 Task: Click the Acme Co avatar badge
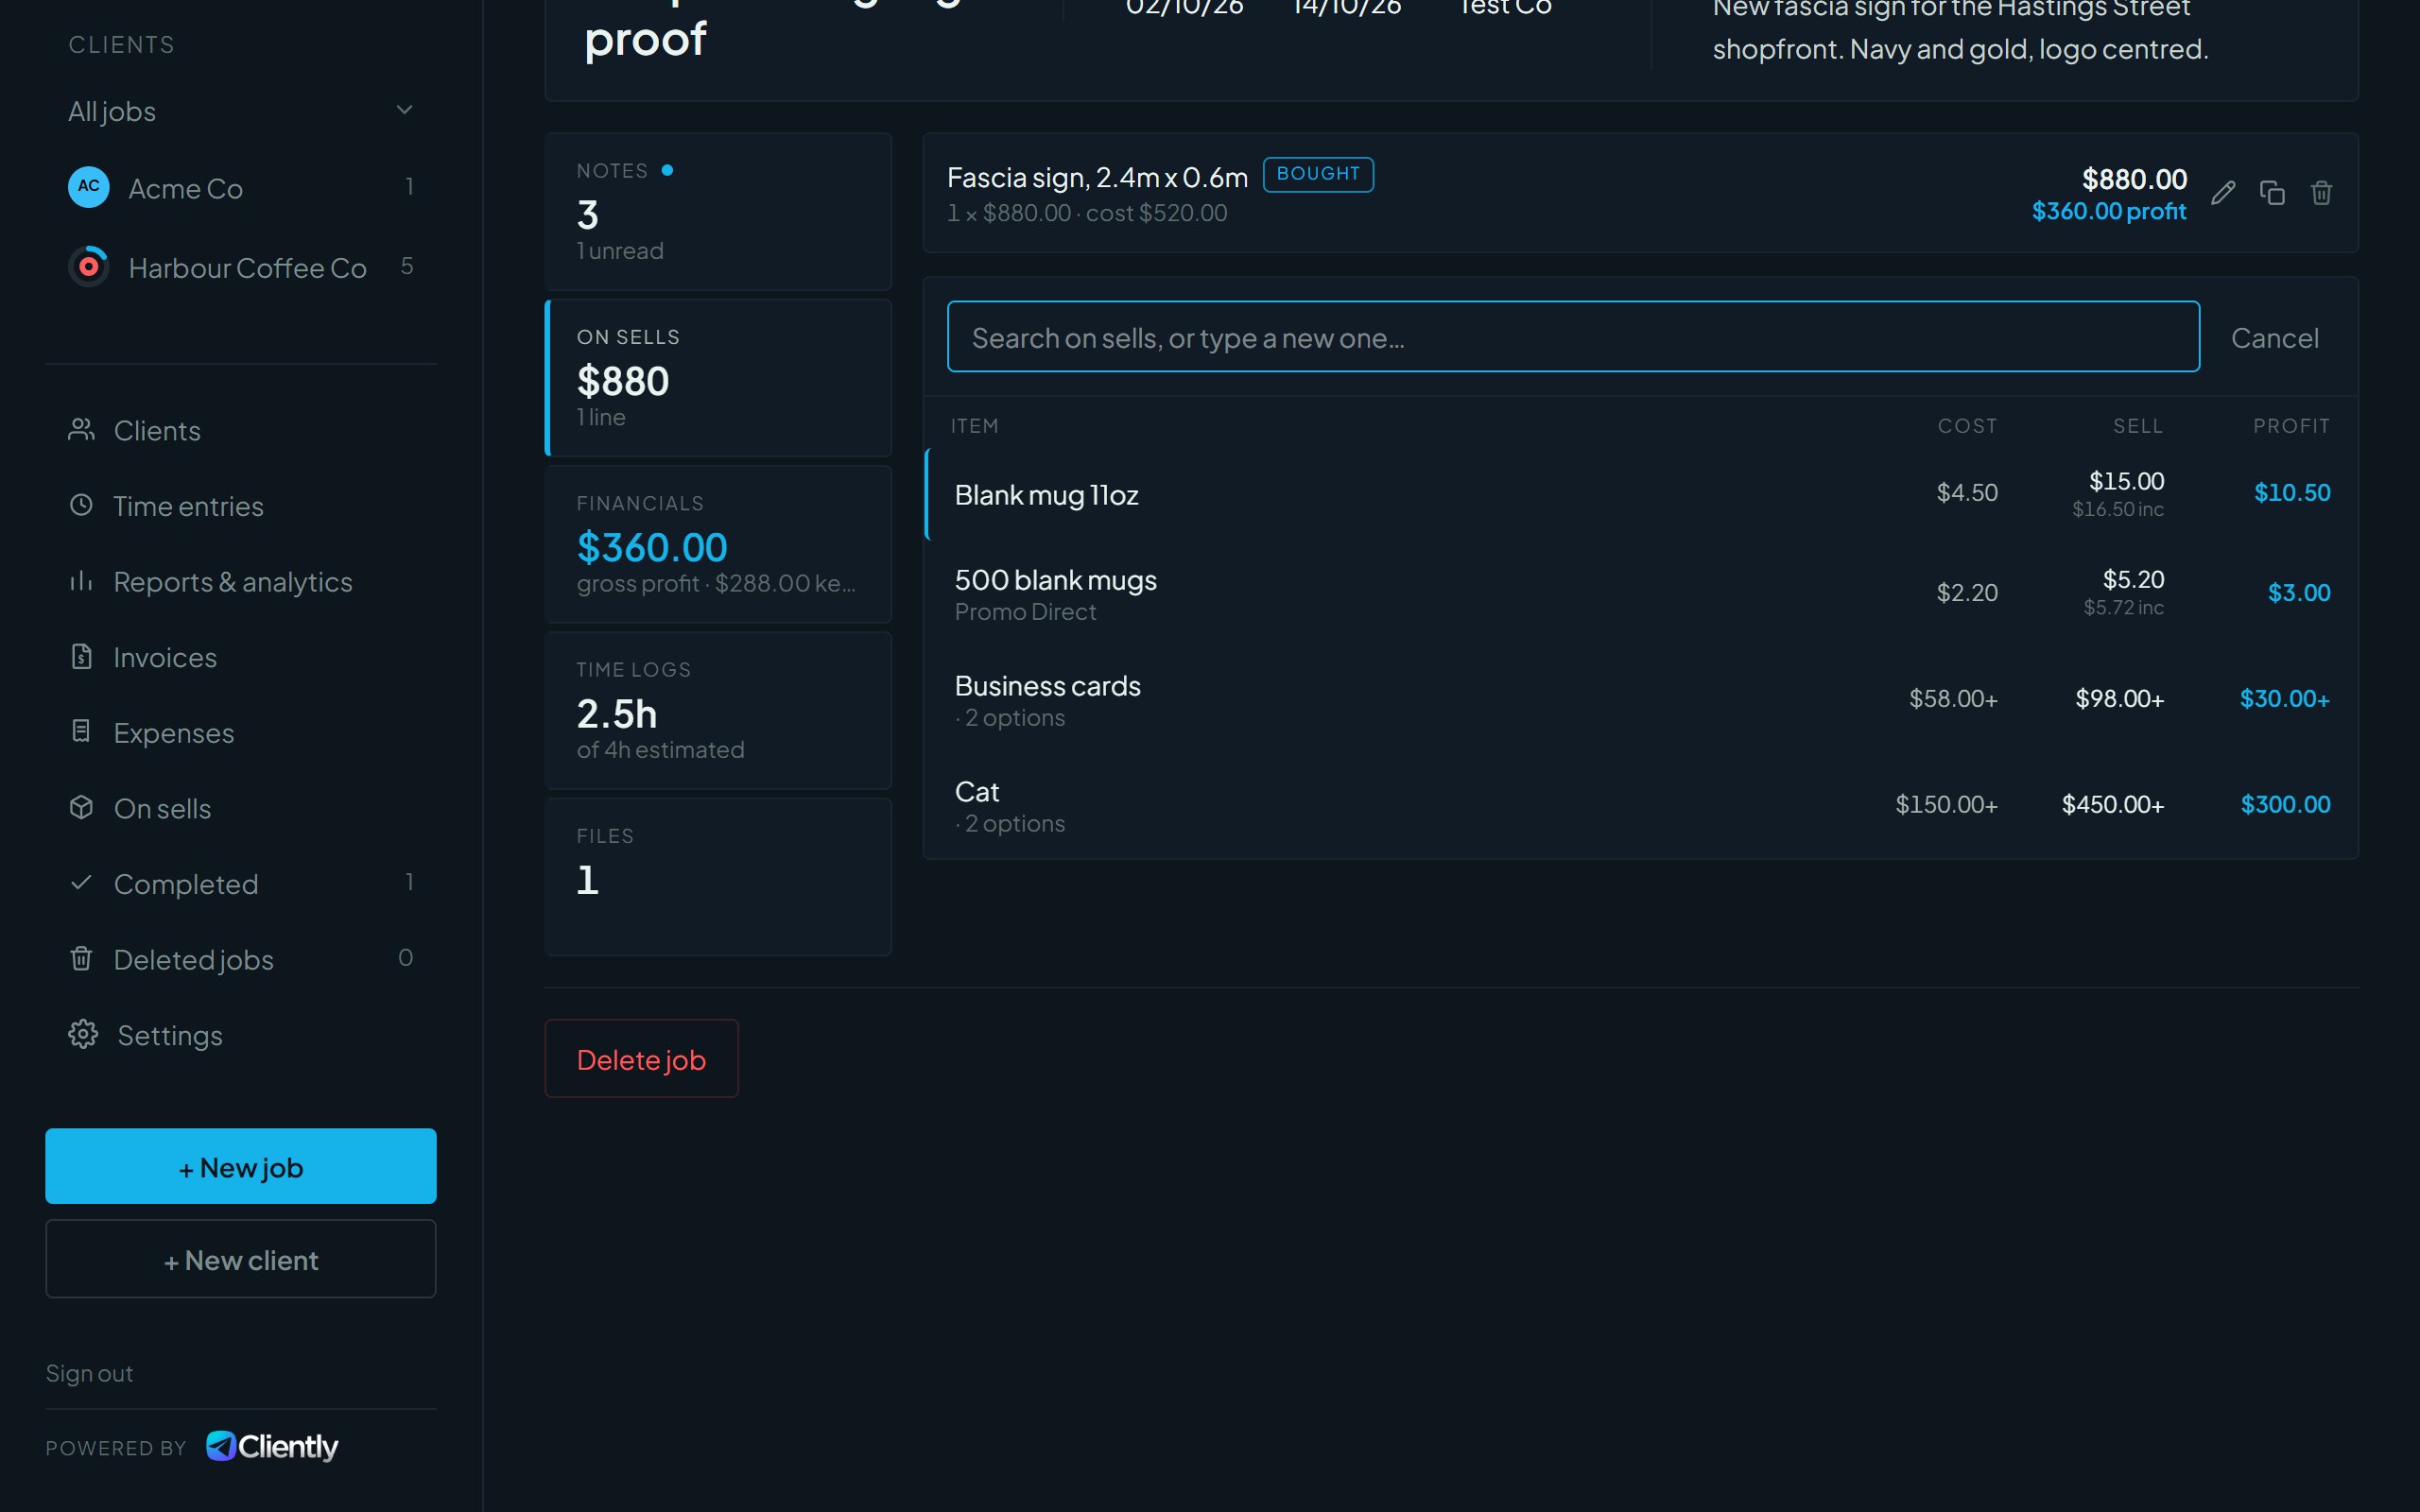click(x=89, y=187)
